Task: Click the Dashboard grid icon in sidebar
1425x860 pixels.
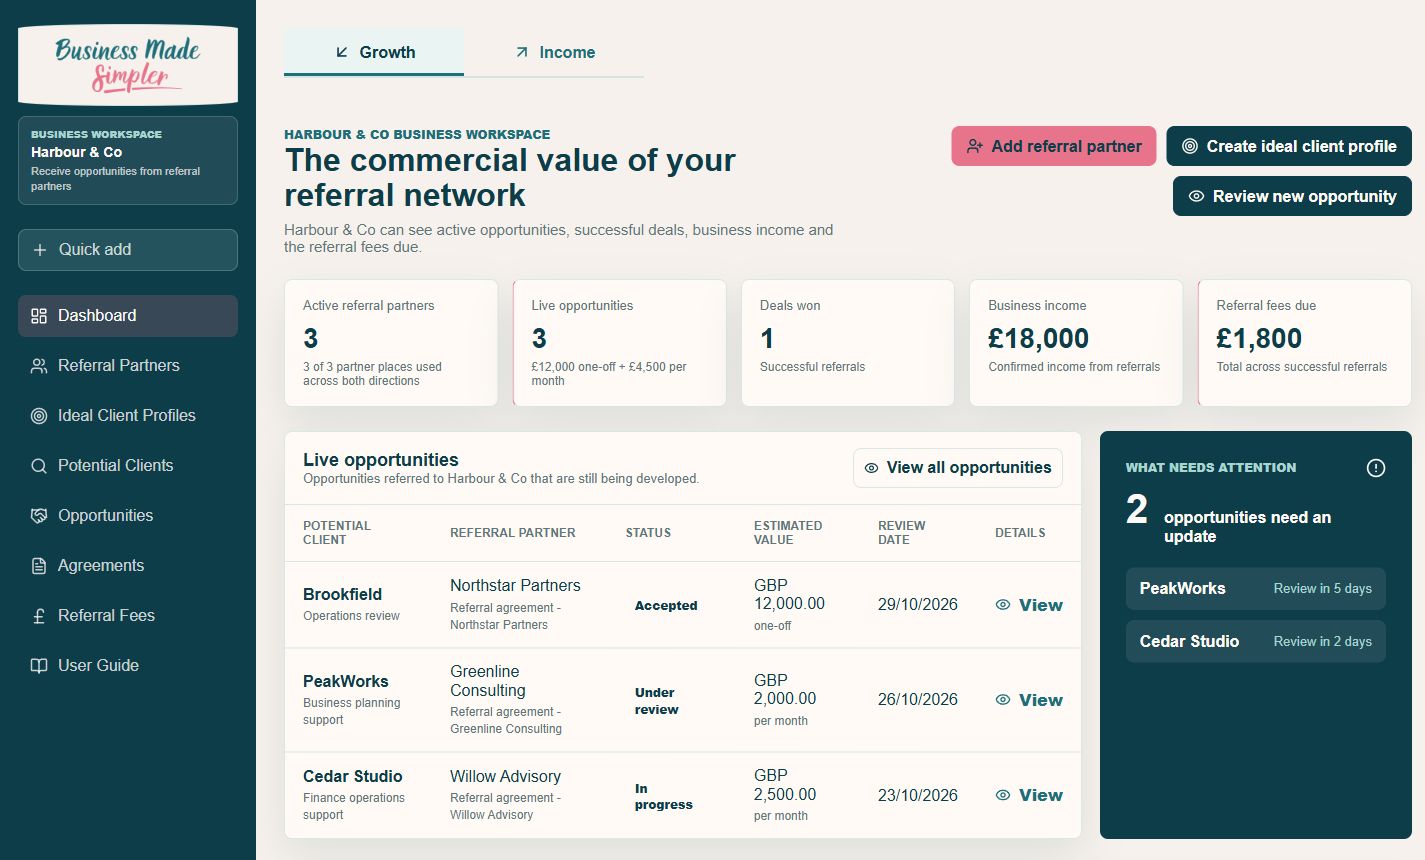Action: coord(39,316)
